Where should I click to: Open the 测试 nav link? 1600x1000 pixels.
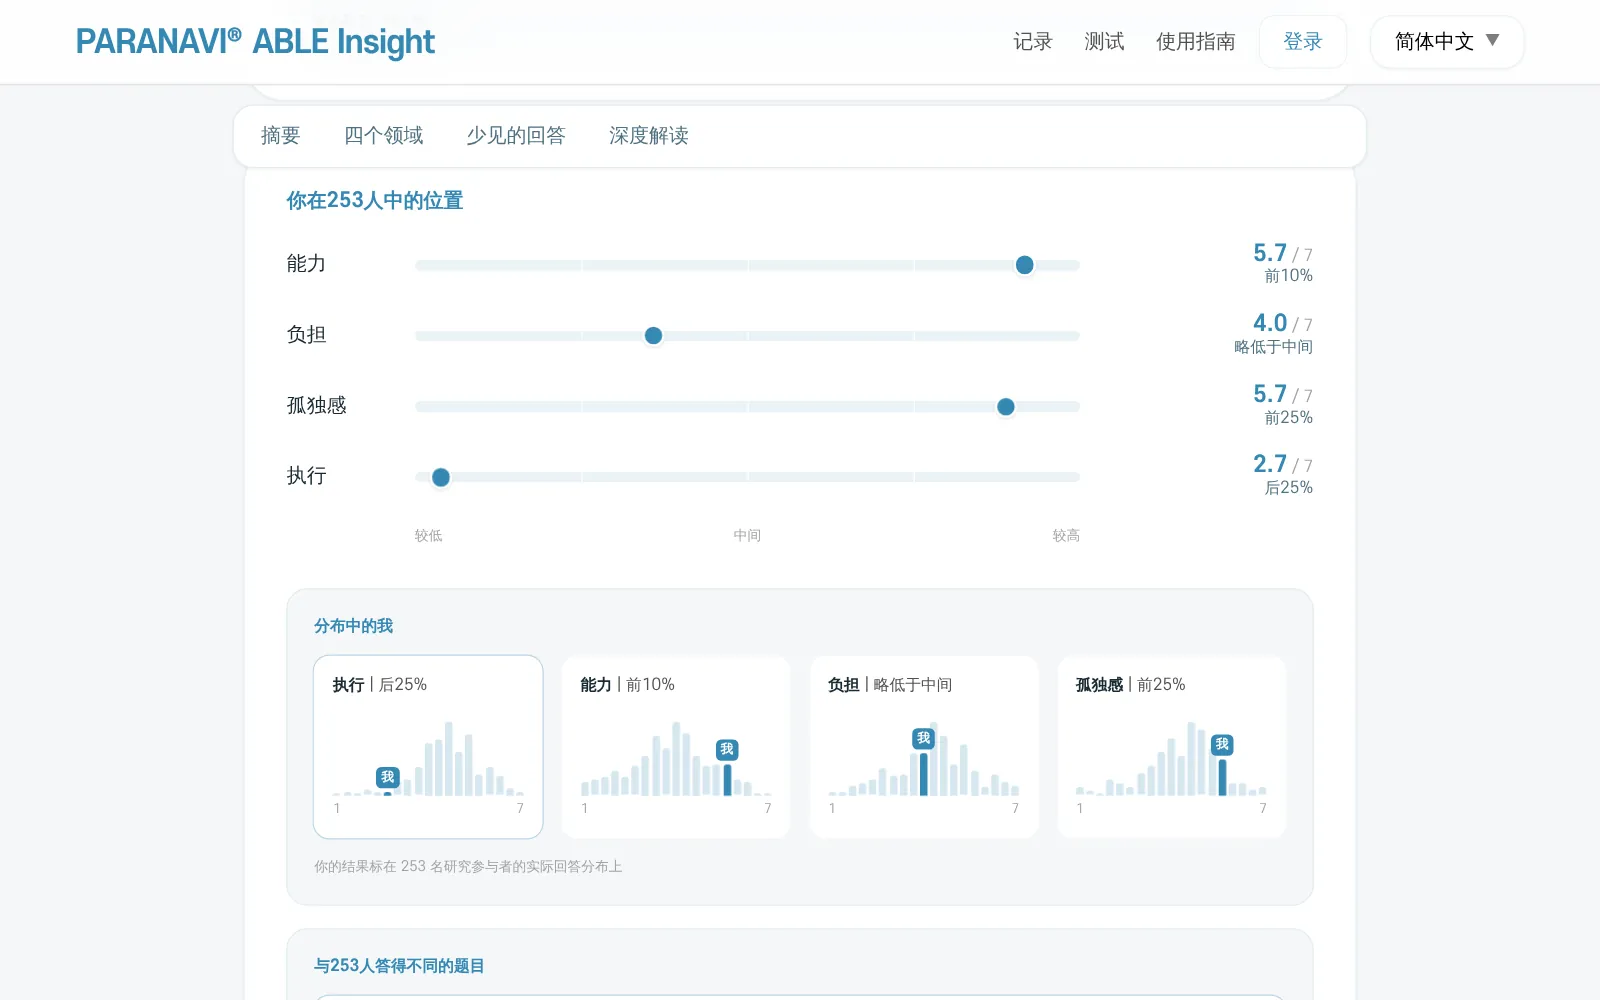point(1105,42)
